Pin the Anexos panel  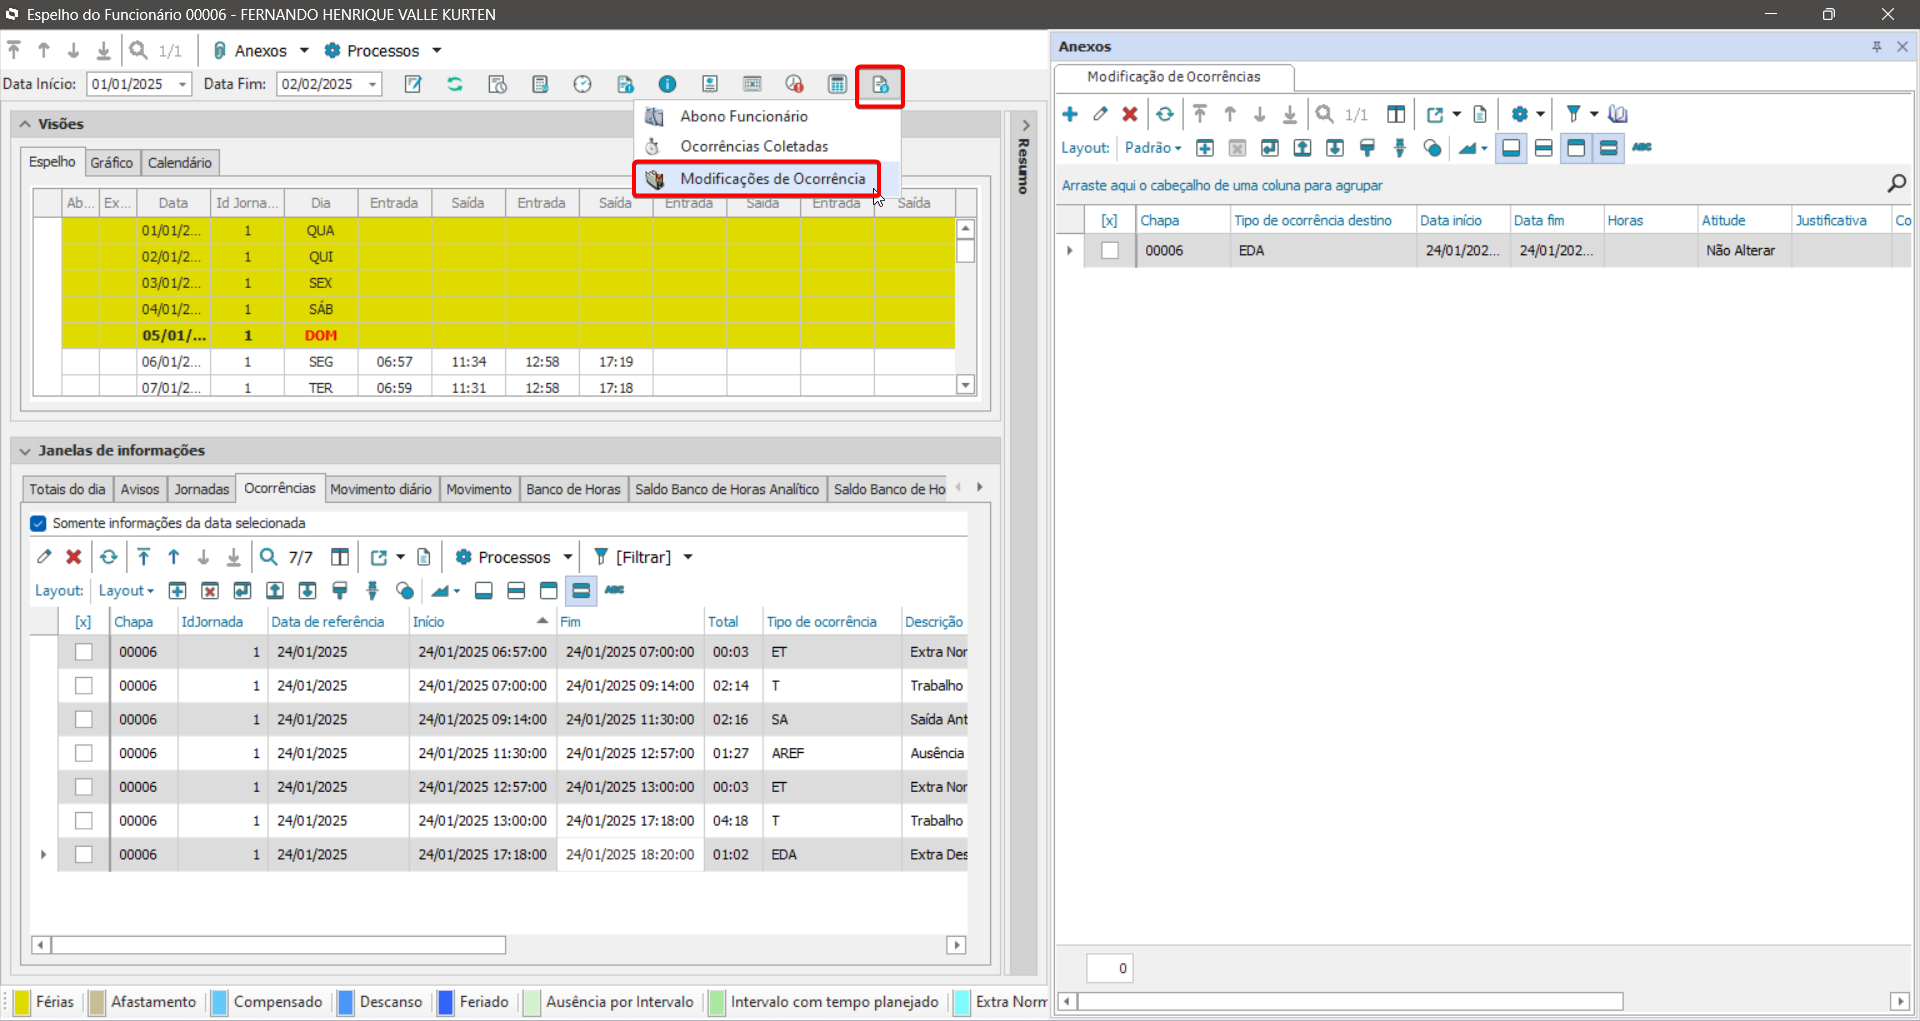coord(1877,47)
